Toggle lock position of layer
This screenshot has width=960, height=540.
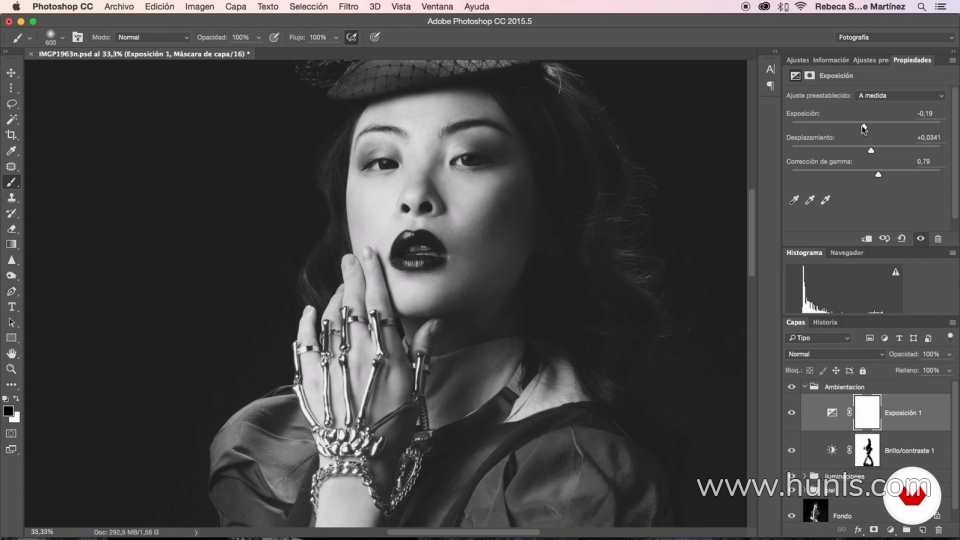[x=836, y=371]
